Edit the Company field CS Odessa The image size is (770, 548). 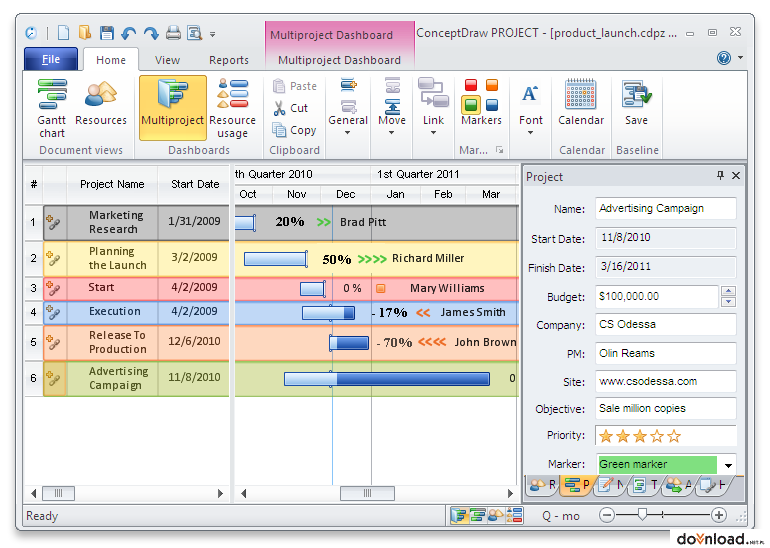[x=665, y=324]
